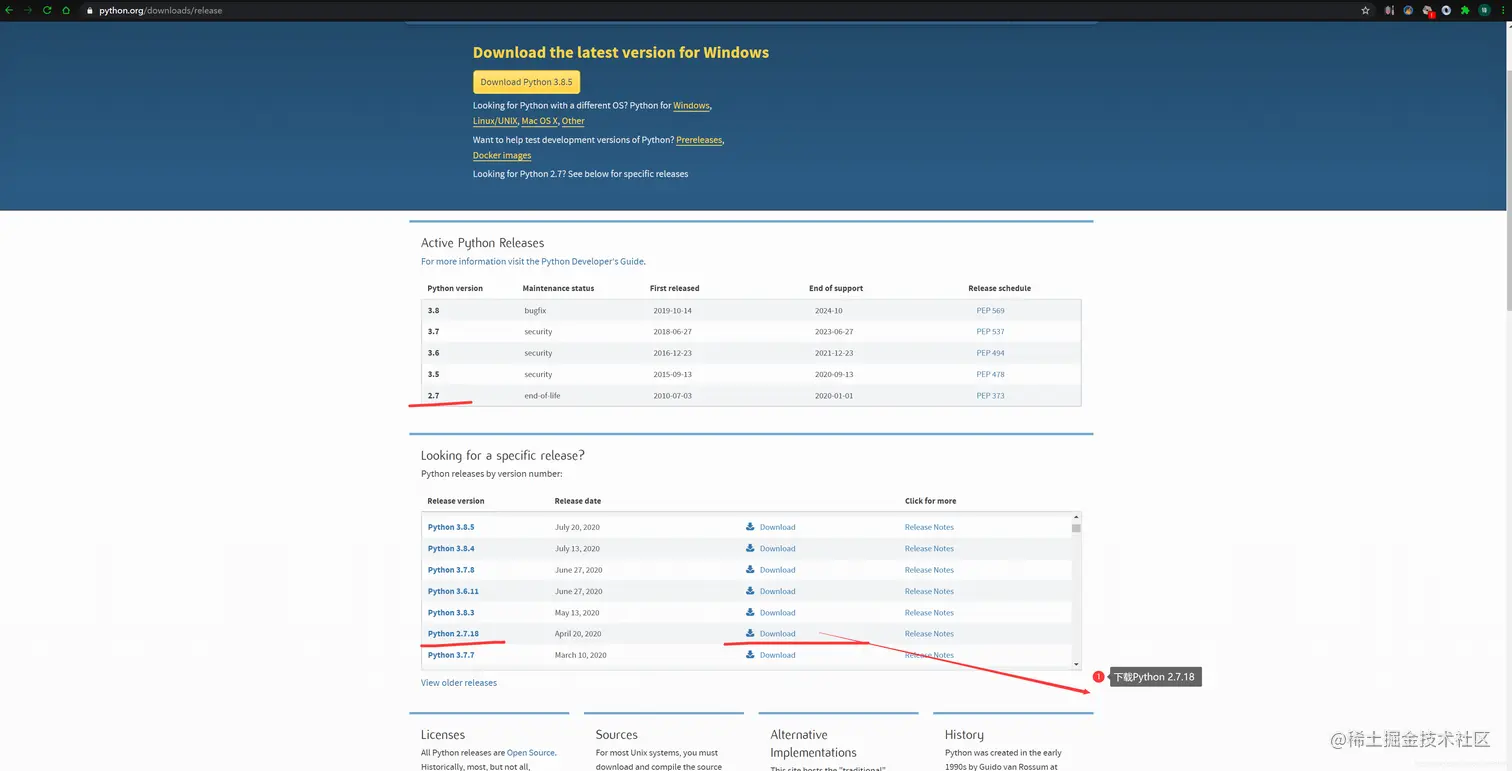
Task: Go to the browser home page icon
Action: tap(66, 10)
